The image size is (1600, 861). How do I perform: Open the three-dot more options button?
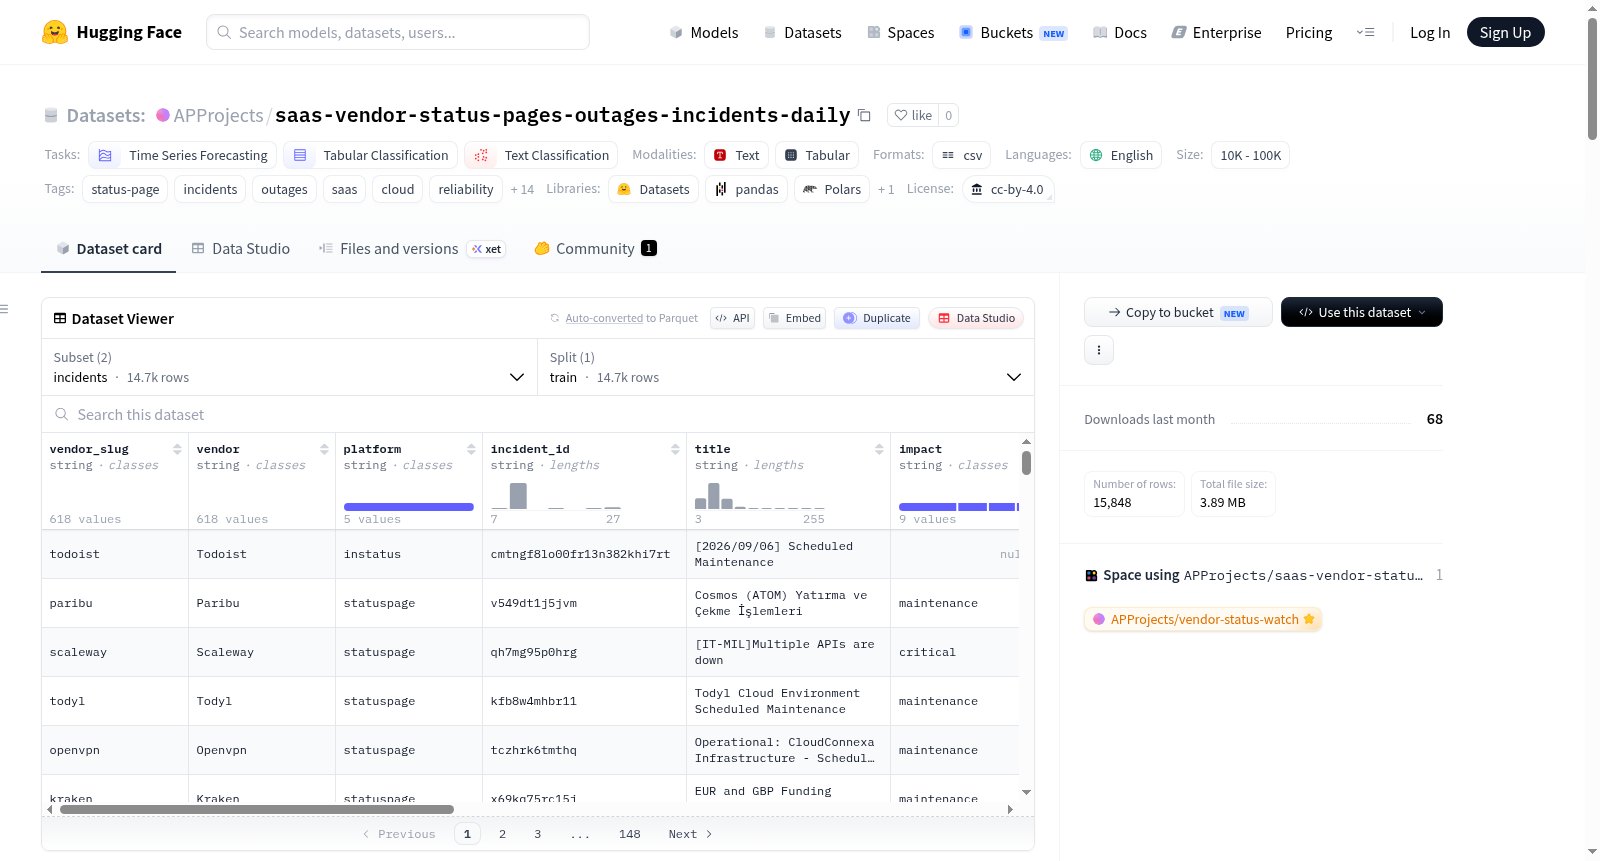pos(1099,350)
